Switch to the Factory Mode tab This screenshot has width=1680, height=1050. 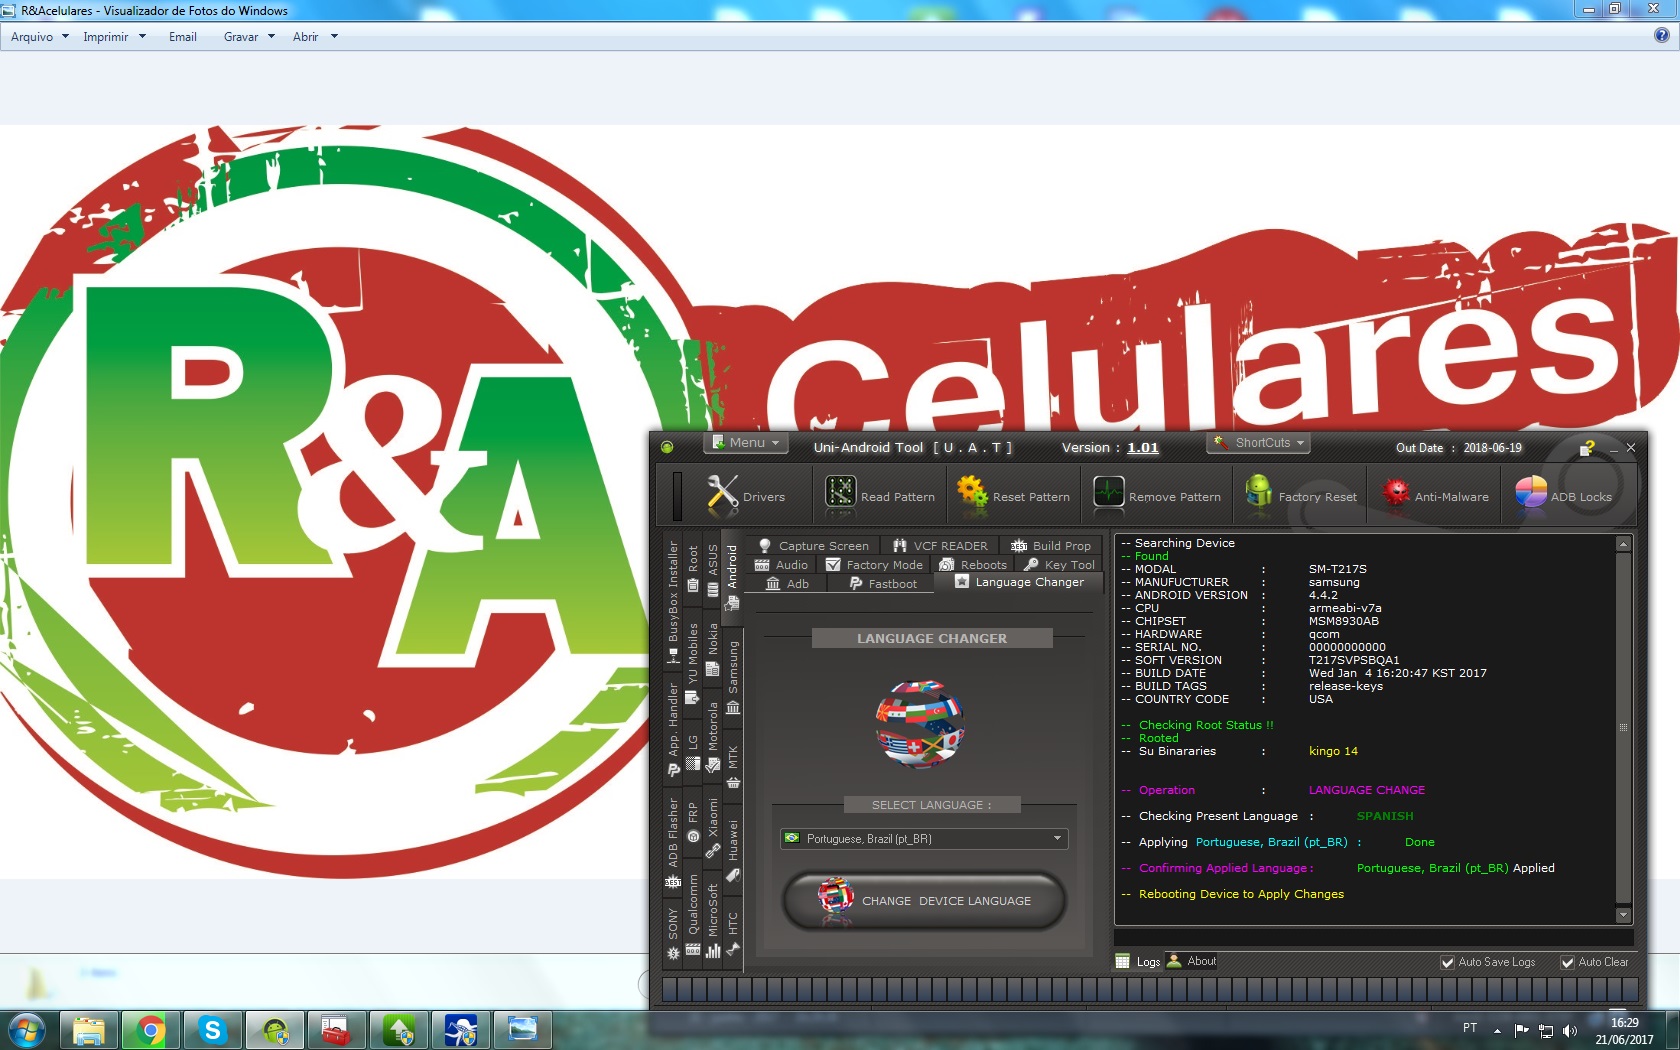coord(874,565)
